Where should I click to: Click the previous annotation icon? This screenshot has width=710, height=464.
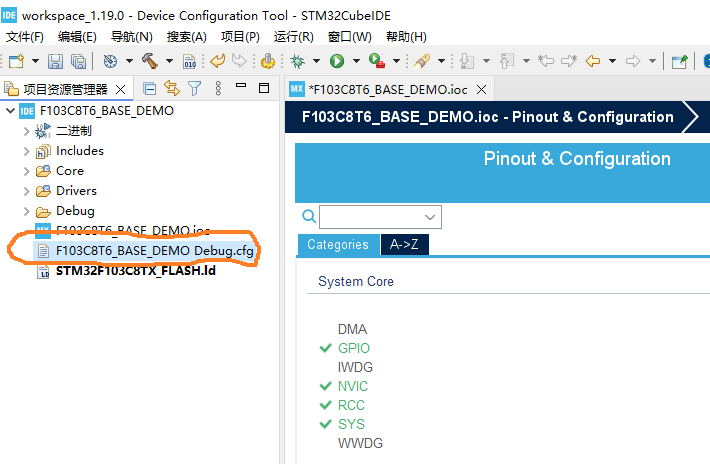(507, 61)
